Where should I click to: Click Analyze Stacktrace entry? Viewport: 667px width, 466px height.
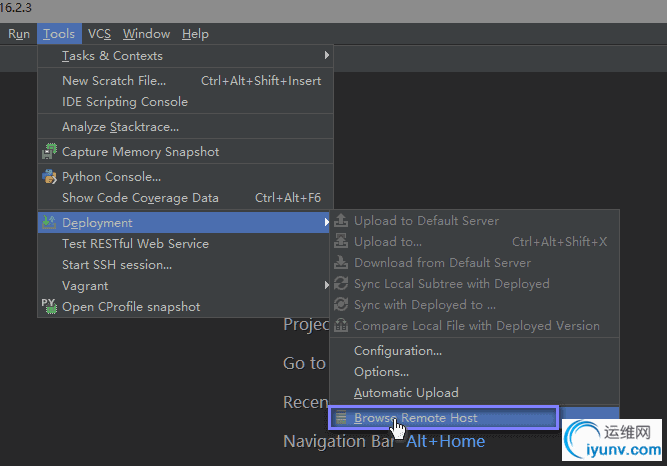point(120,127)
